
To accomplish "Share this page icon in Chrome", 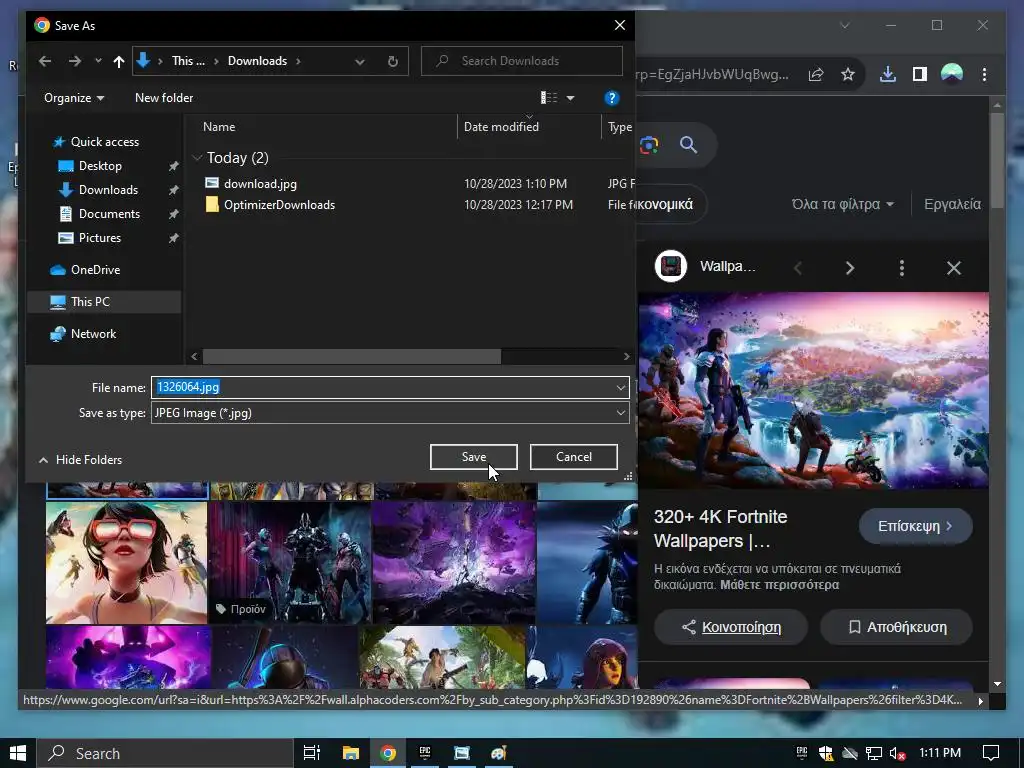I will (816, 74).
